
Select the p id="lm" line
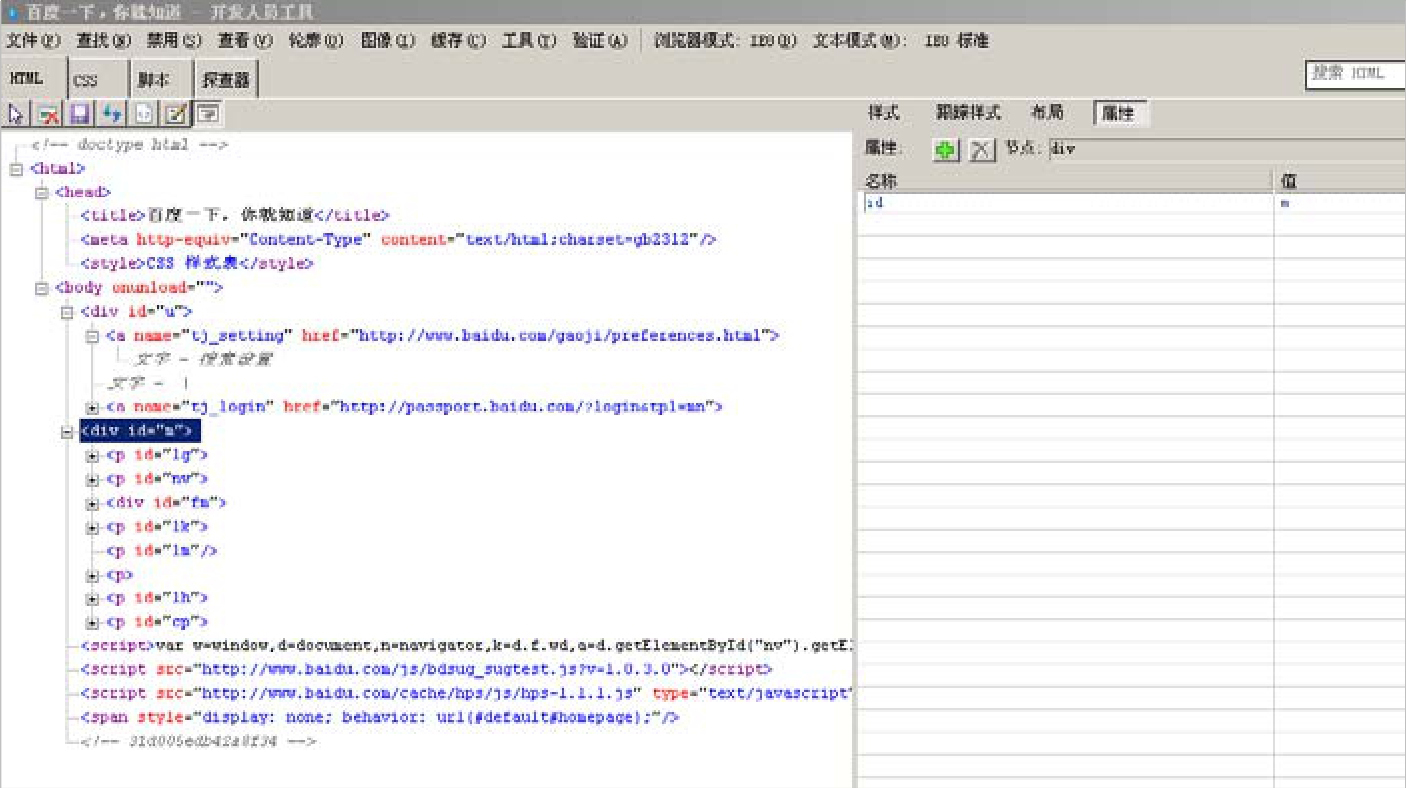161,551
